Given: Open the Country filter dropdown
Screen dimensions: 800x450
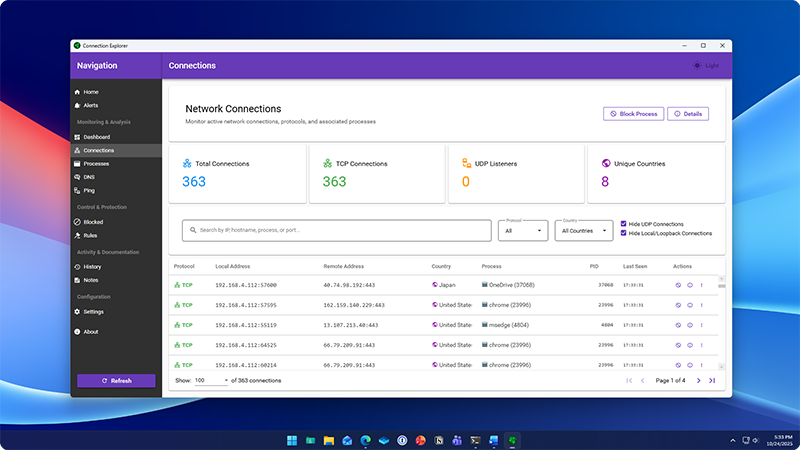Looking at the screenshot, I should pyautogui.click(x=584, y=231).
